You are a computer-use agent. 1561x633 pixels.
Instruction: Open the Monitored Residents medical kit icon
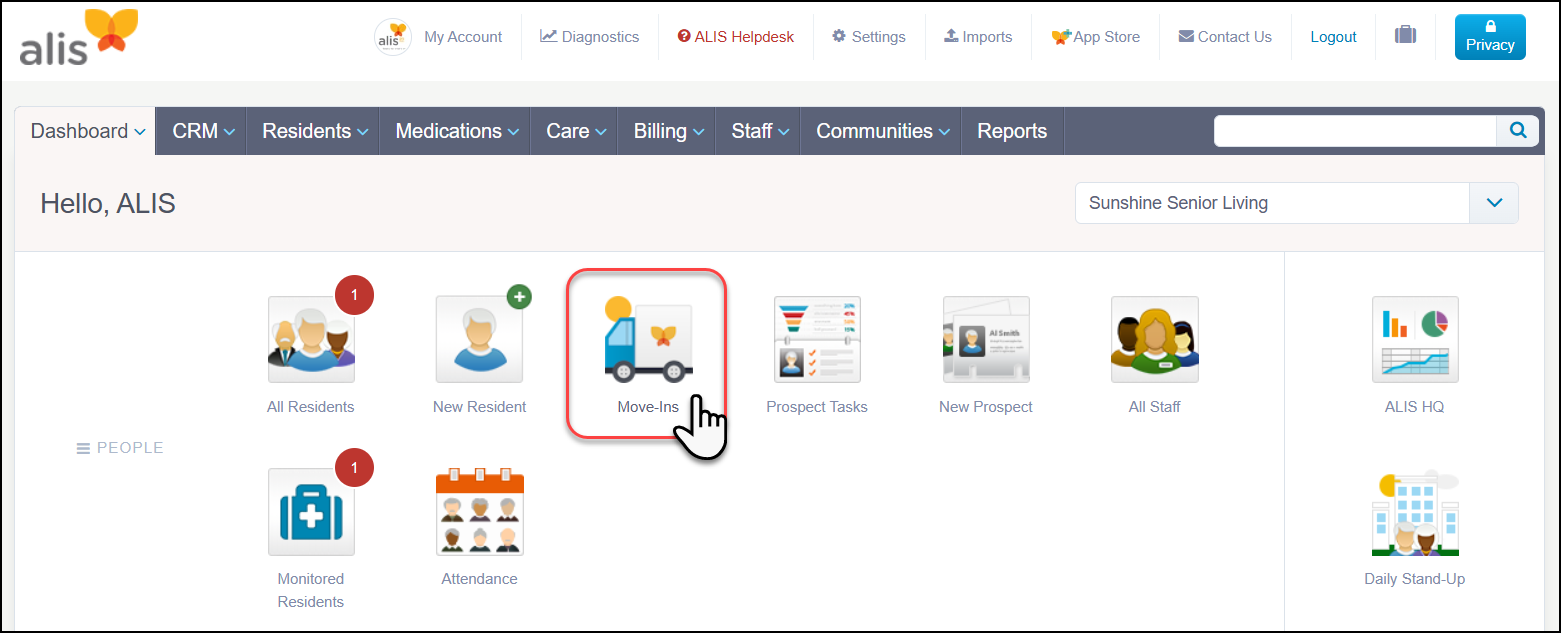311,512
